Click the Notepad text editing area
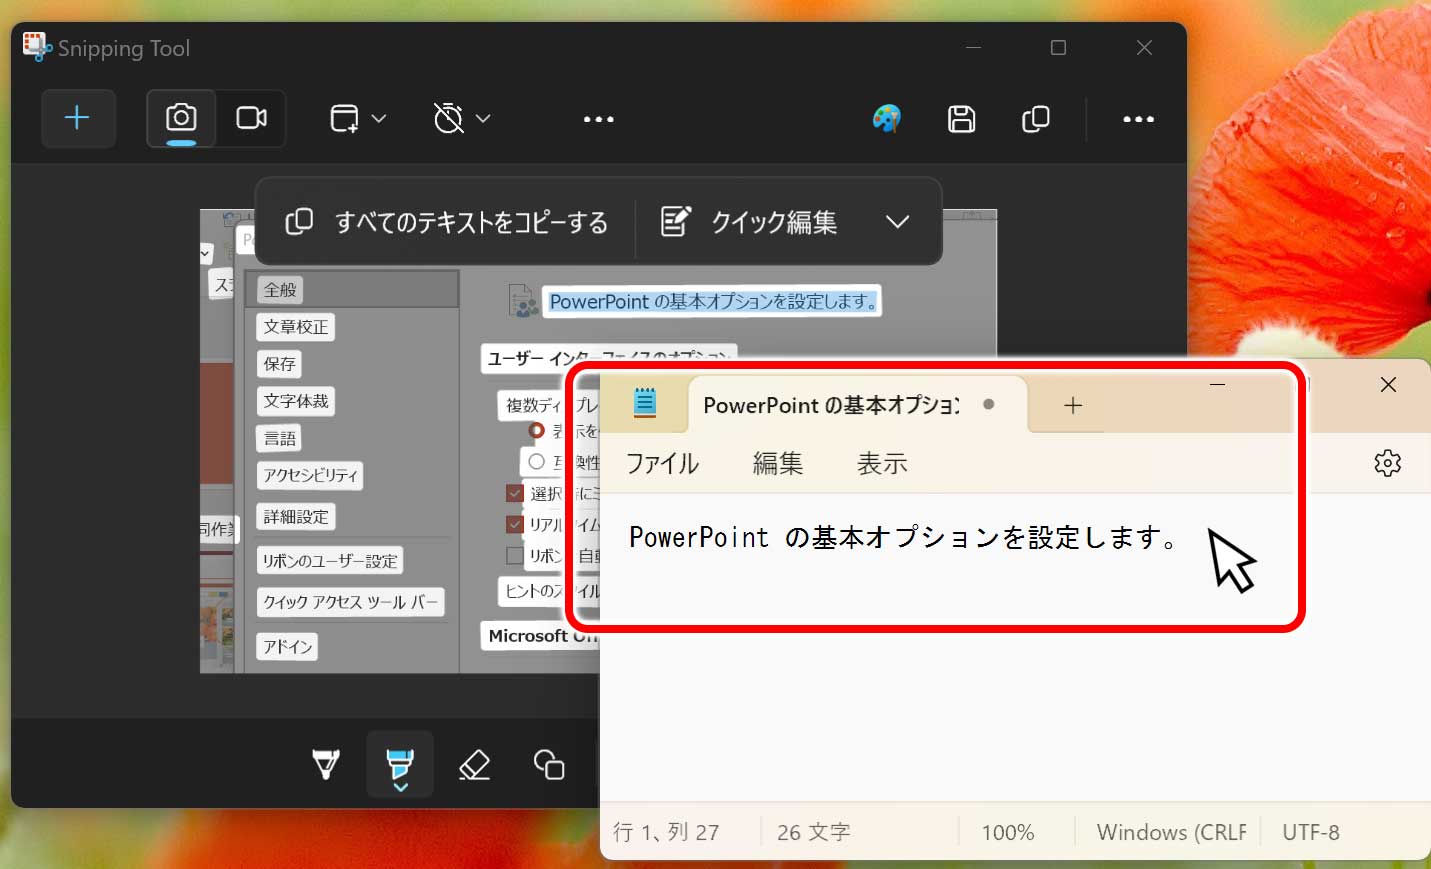 click(1015, 645)
